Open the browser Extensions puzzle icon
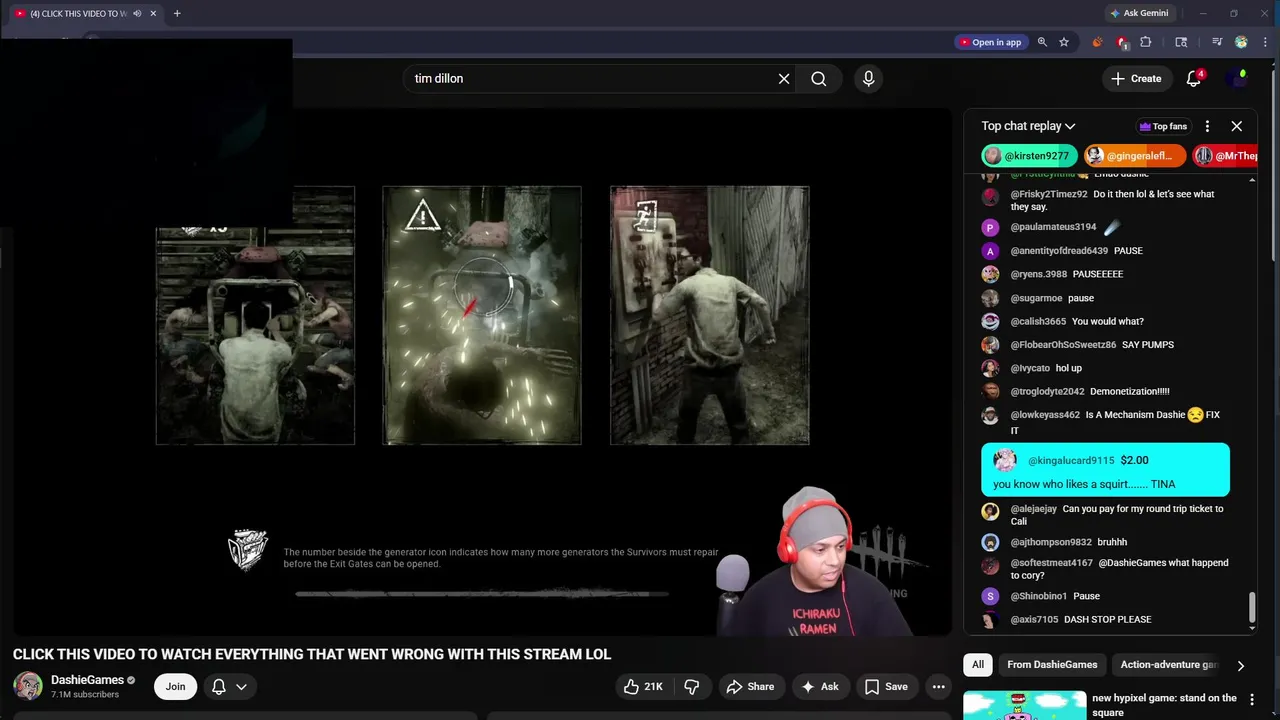Image resolution: width=1280 pixels, height=720 pixels. tap(1146, 42)
